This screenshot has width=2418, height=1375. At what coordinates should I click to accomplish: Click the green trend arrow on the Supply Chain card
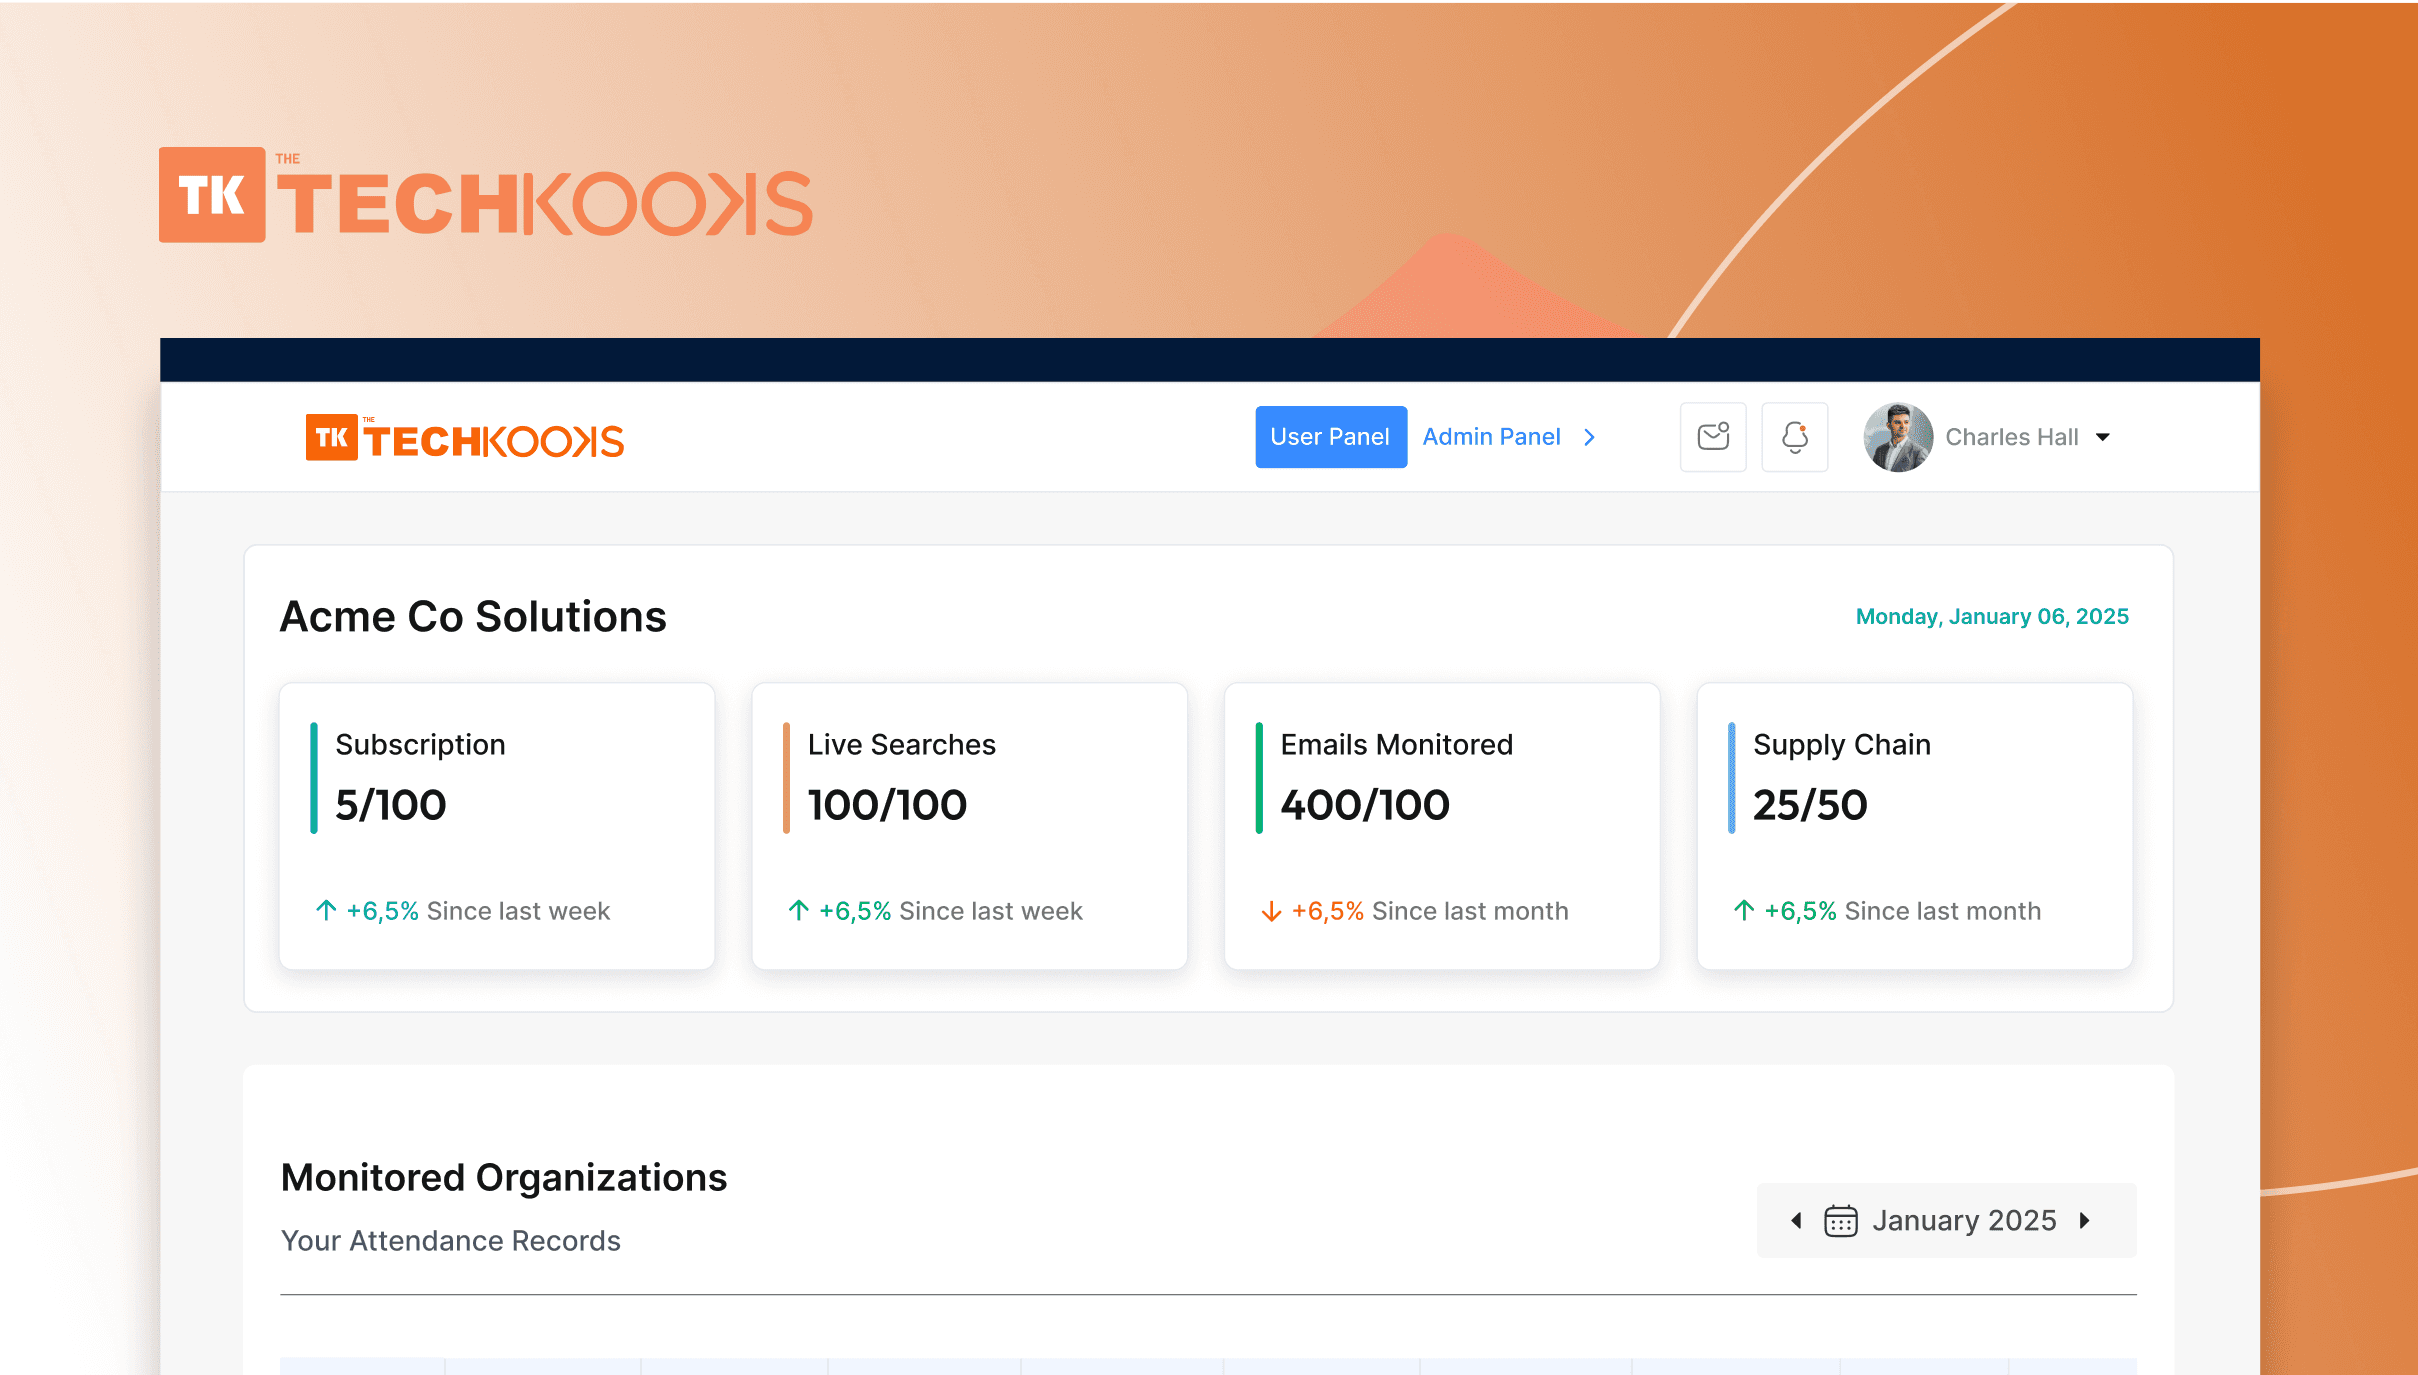(1742, 910)
